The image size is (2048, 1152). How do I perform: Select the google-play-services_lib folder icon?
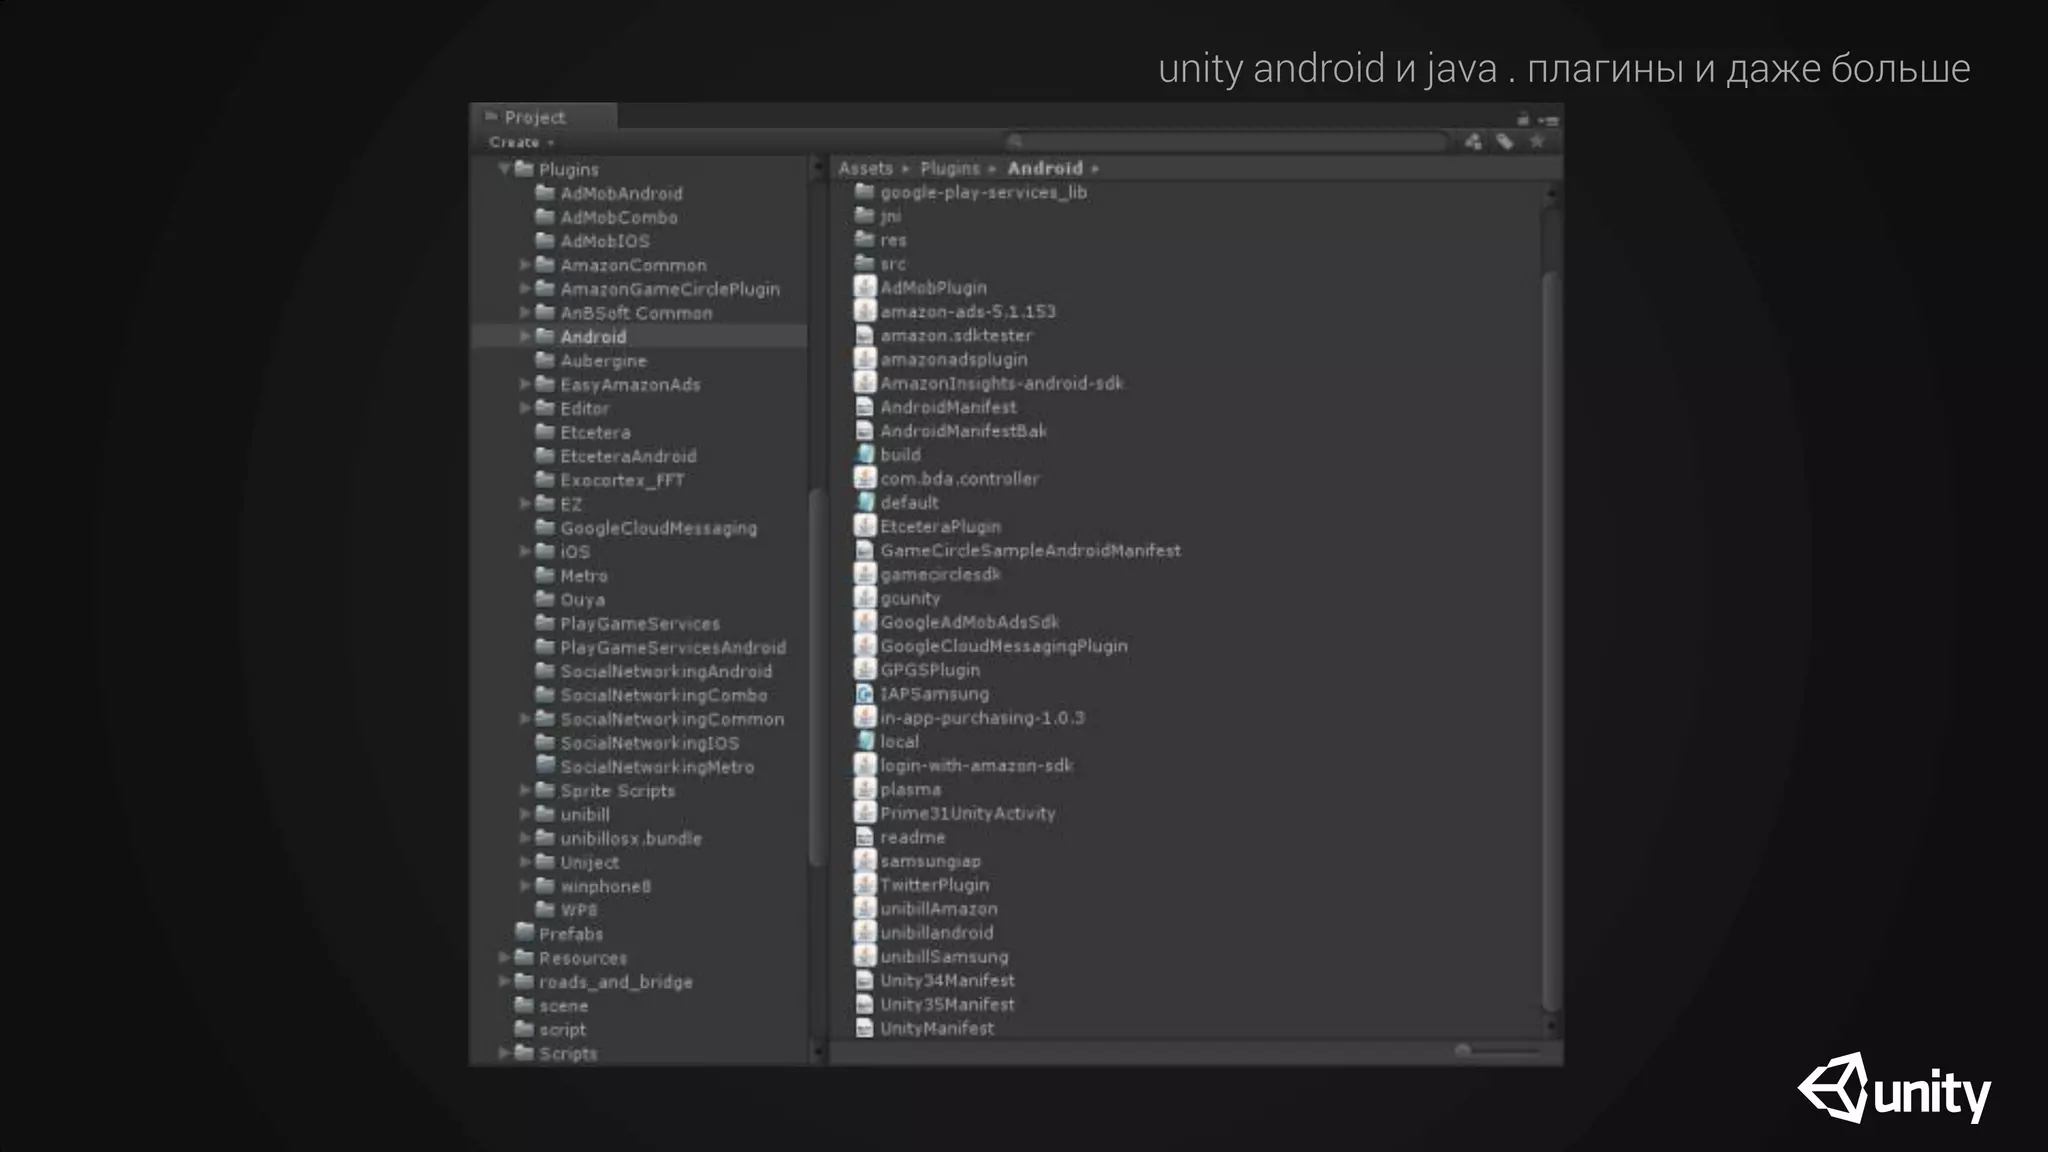point(865,191)
